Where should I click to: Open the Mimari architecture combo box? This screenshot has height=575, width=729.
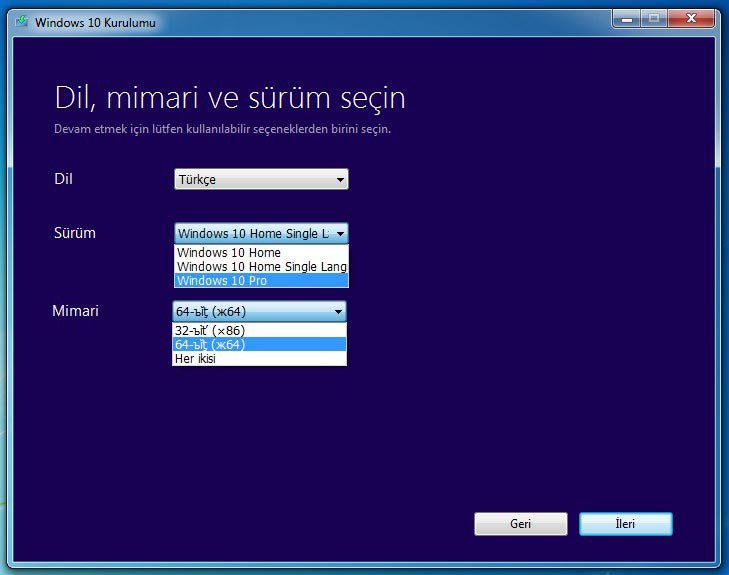pyautogui.click(x=259, y=311)
